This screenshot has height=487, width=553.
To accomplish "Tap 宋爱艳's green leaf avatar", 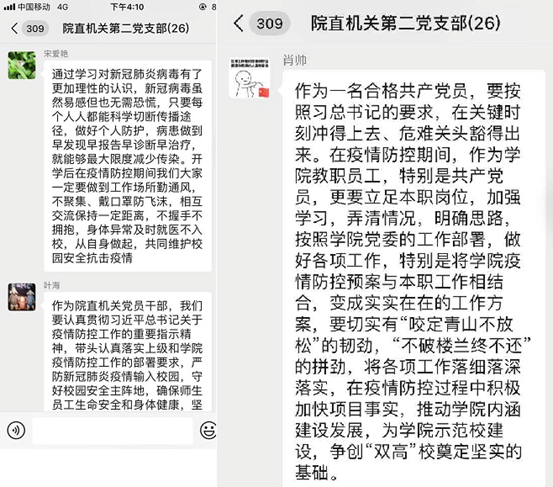I will coord(22,65).
